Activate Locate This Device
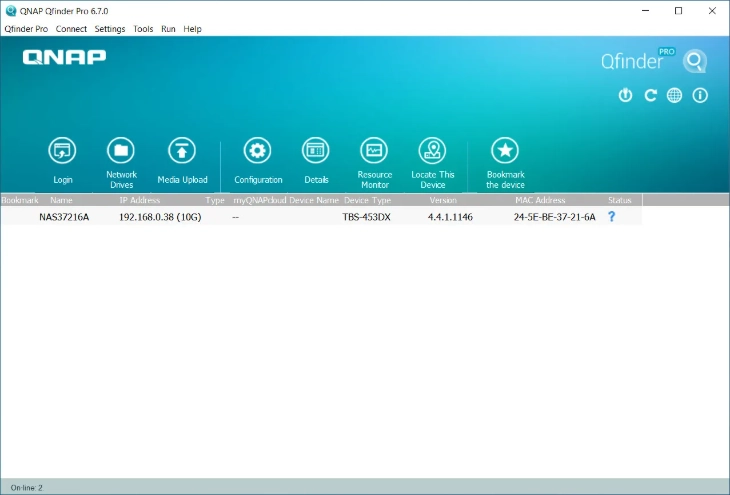The image size is (730, 495). click(433, 163)
